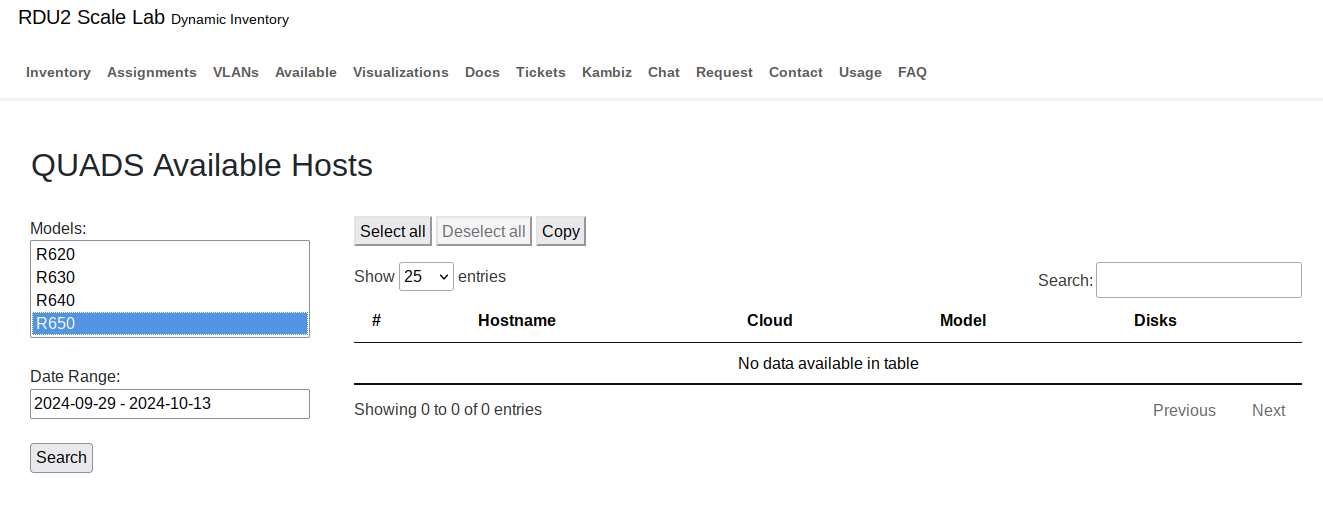Image resolution: width=1323 pixels, height=519 pixels.
Task: Choose R630 from the Models listbox
Action: [x=56, y=277]
